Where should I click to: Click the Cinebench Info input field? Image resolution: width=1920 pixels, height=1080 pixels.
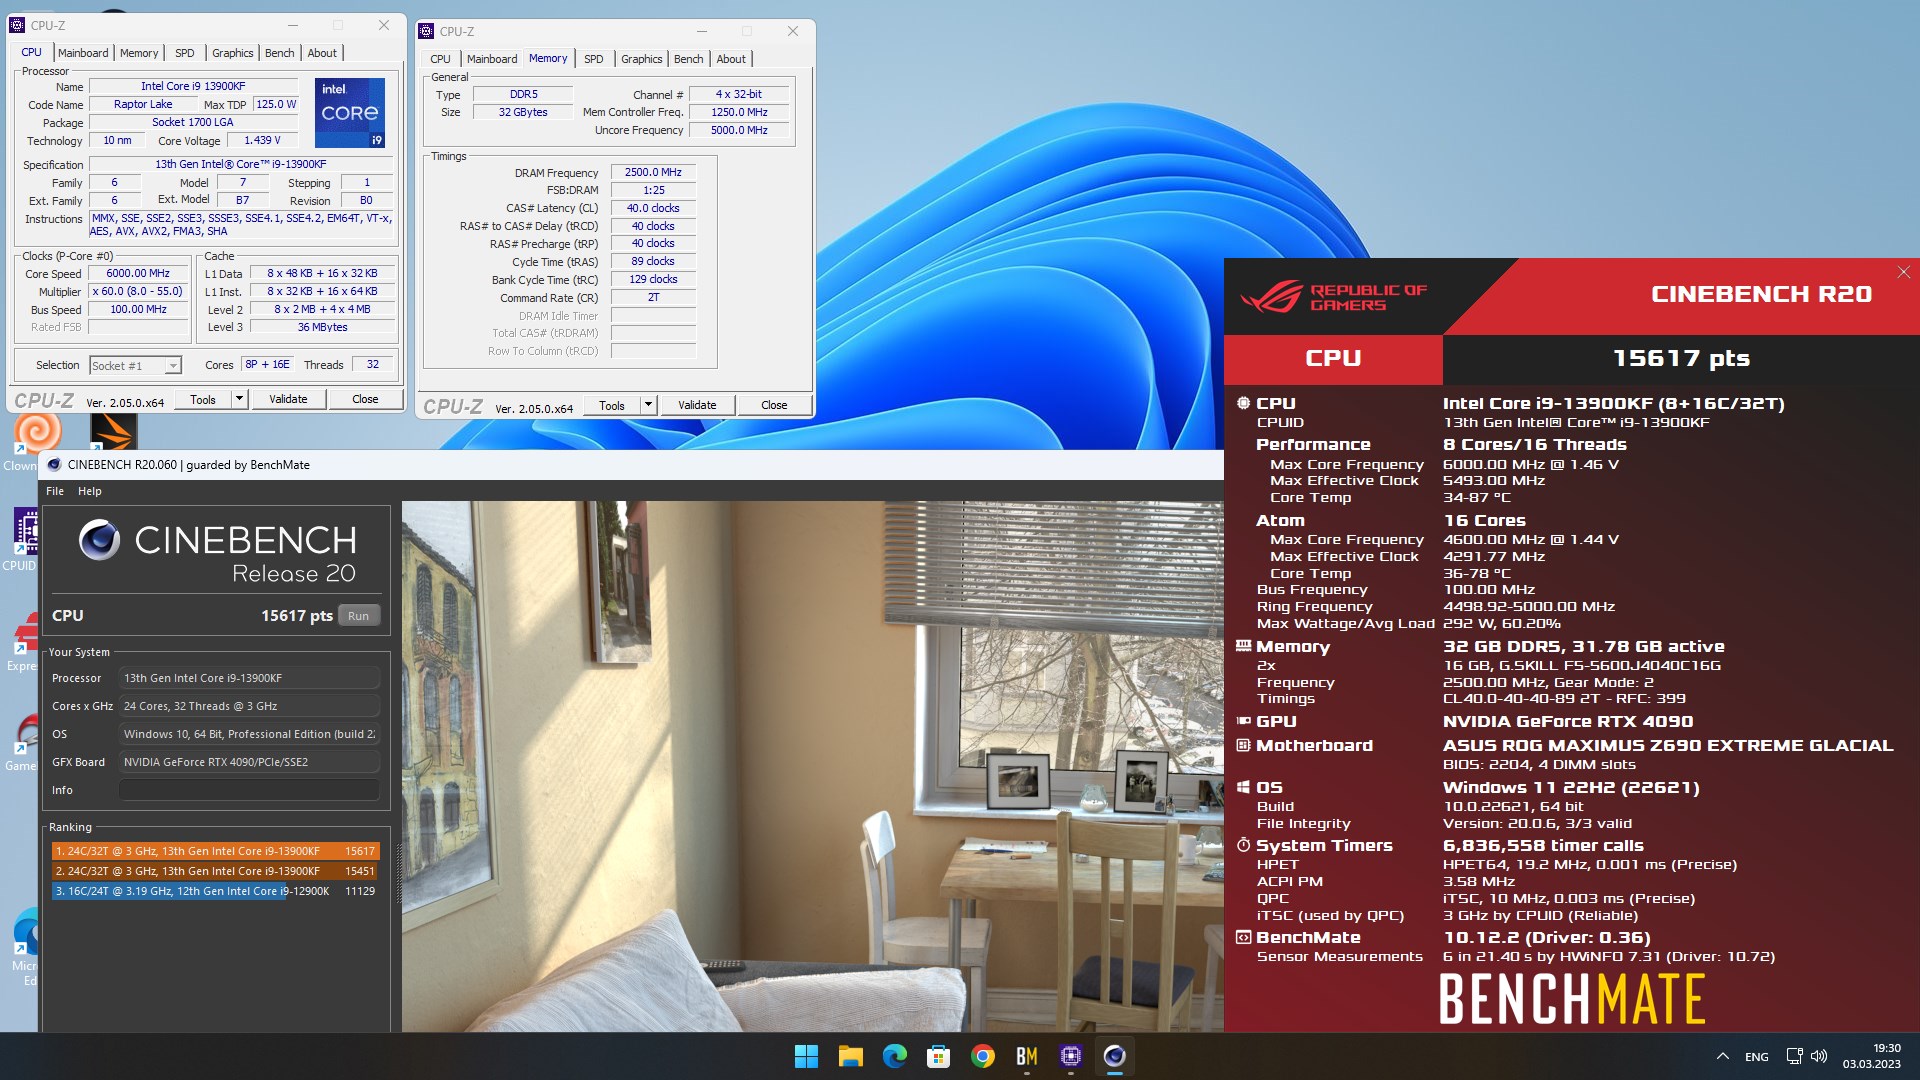(249, 790)
